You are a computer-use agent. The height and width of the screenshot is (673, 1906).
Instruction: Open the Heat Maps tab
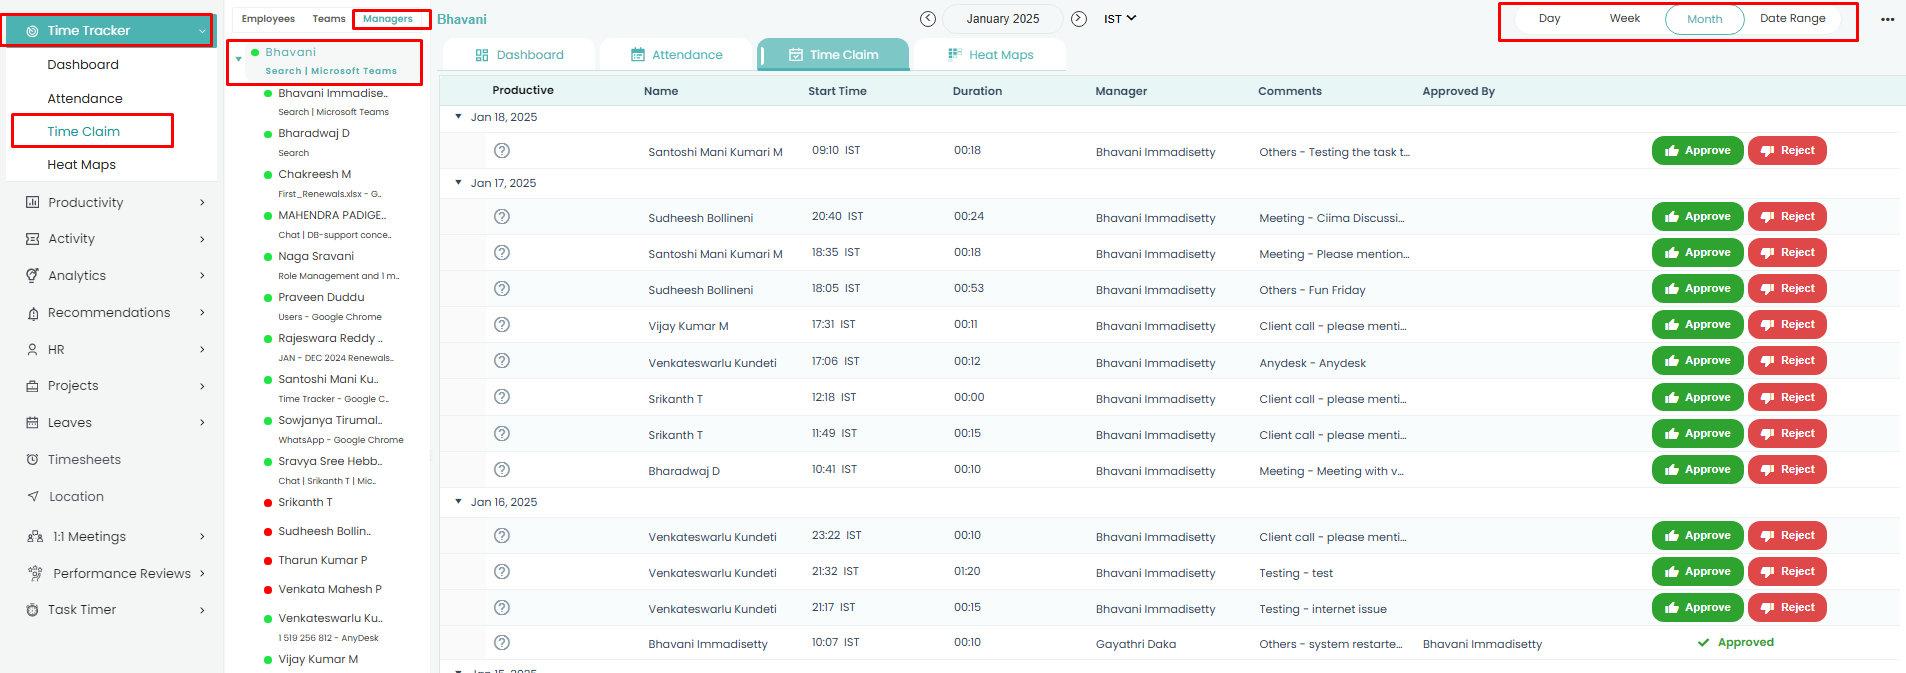point(990,55)
